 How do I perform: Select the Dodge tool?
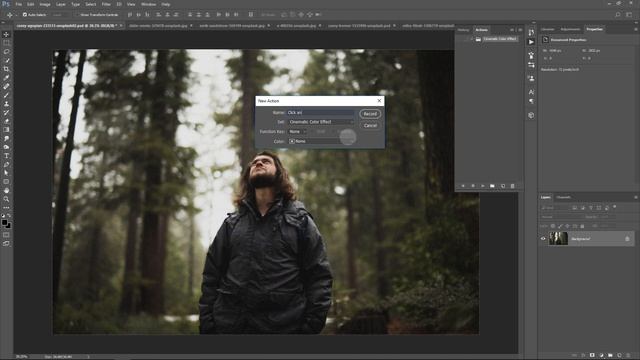pos(6,147)
